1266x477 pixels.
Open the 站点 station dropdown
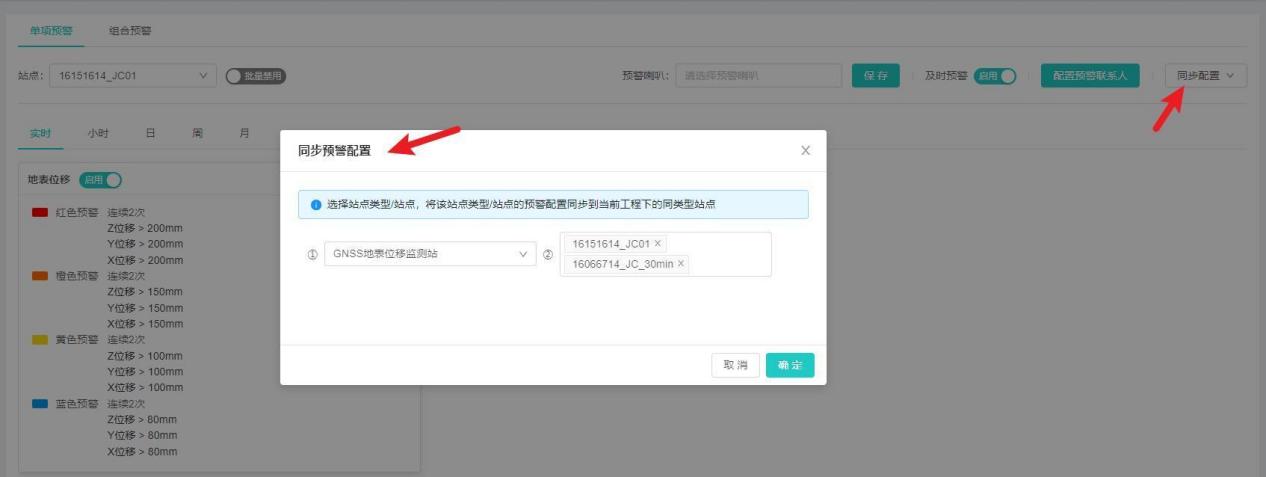132,76
